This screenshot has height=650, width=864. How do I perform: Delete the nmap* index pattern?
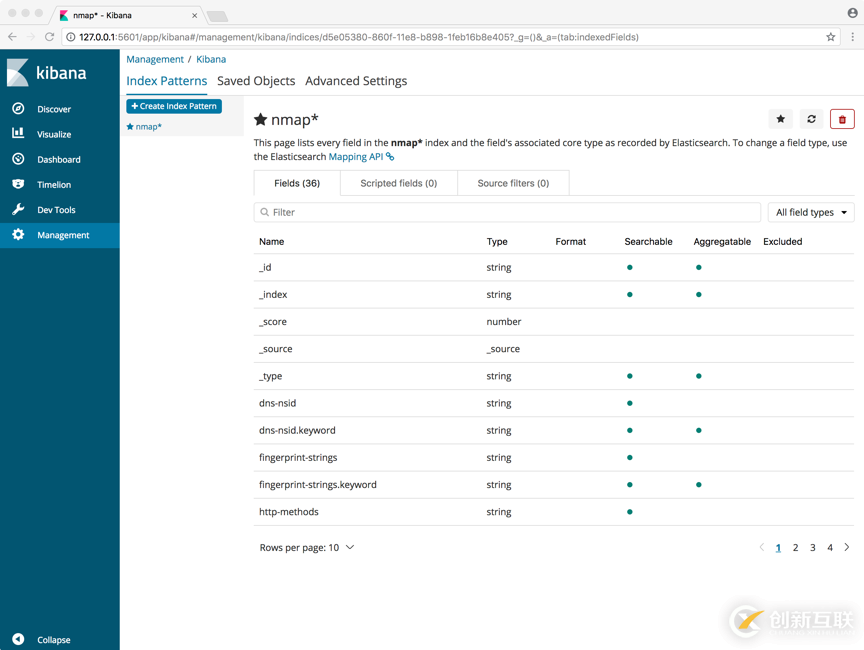pos(842,119)
